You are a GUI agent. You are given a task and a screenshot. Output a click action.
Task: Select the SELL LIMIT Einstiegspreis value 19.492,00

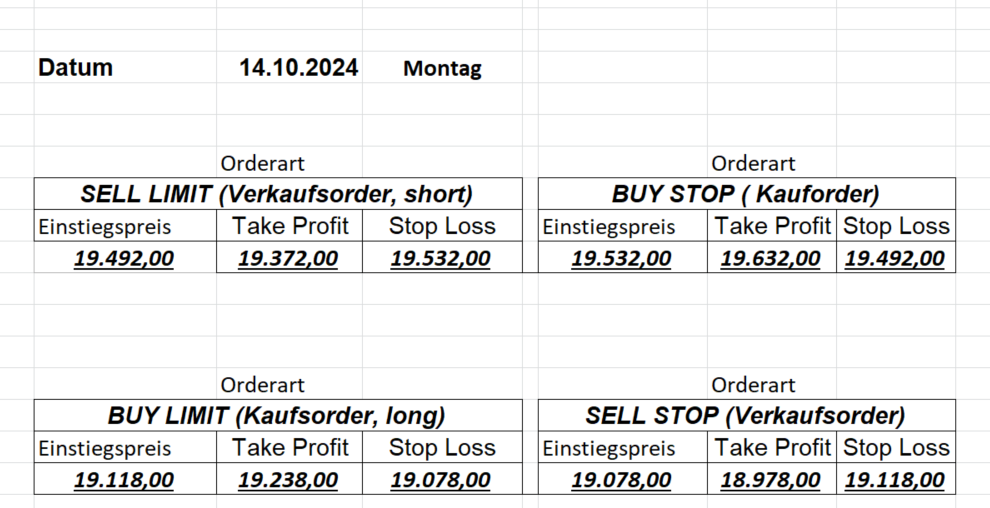124,259
